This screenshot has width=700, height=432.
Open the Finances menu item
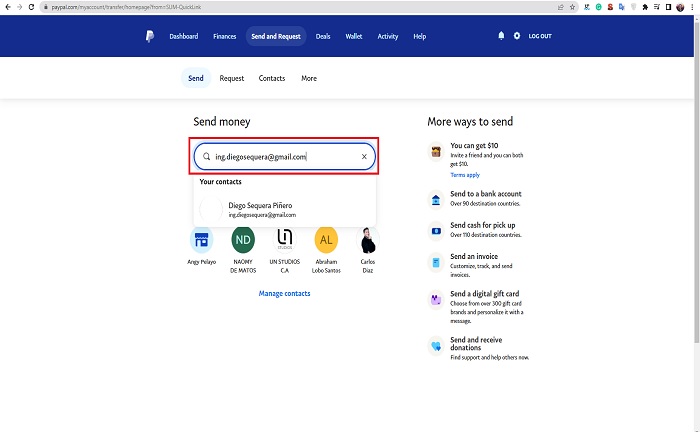coord(225,36)
